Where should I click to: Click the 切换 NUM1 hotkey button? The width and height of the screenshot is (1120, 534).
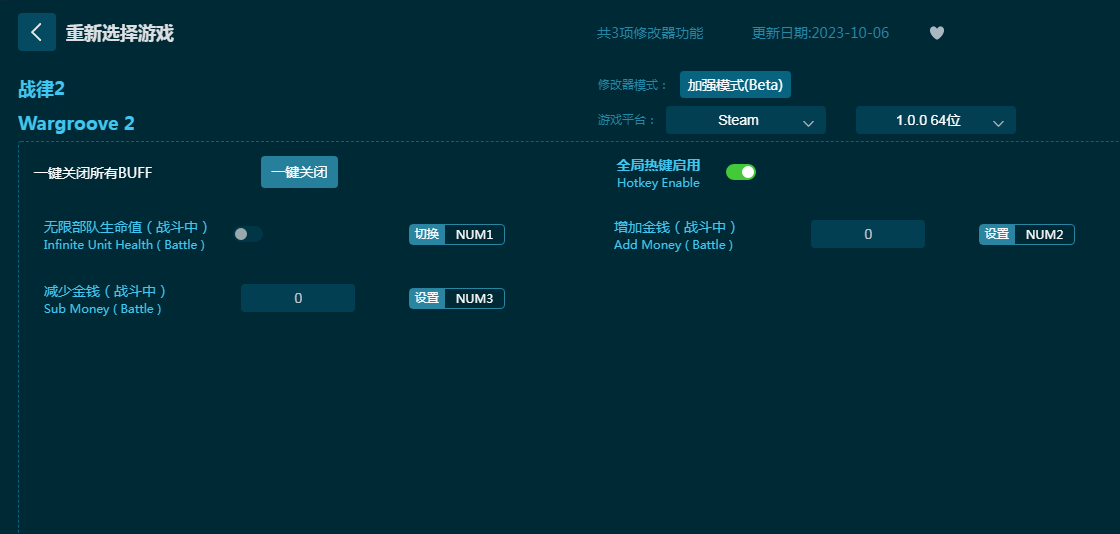coord(456,234)
